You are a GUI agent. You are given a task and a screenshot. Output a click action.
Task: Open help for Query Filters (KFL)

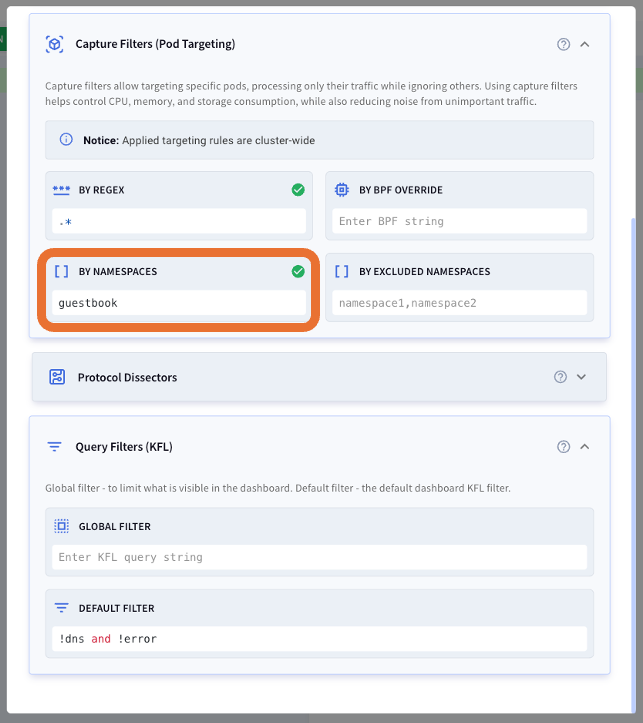tap(563, 447)
